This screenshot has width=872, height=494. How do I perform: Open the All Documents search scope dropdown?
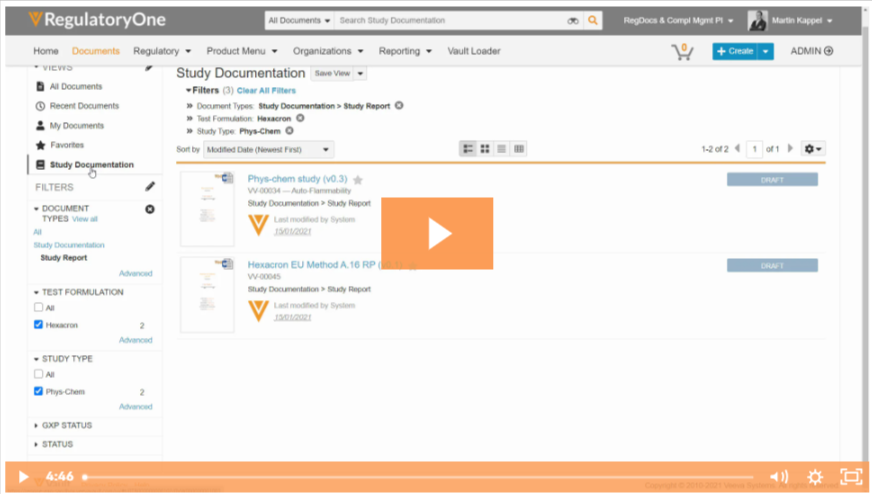[299, 20]
